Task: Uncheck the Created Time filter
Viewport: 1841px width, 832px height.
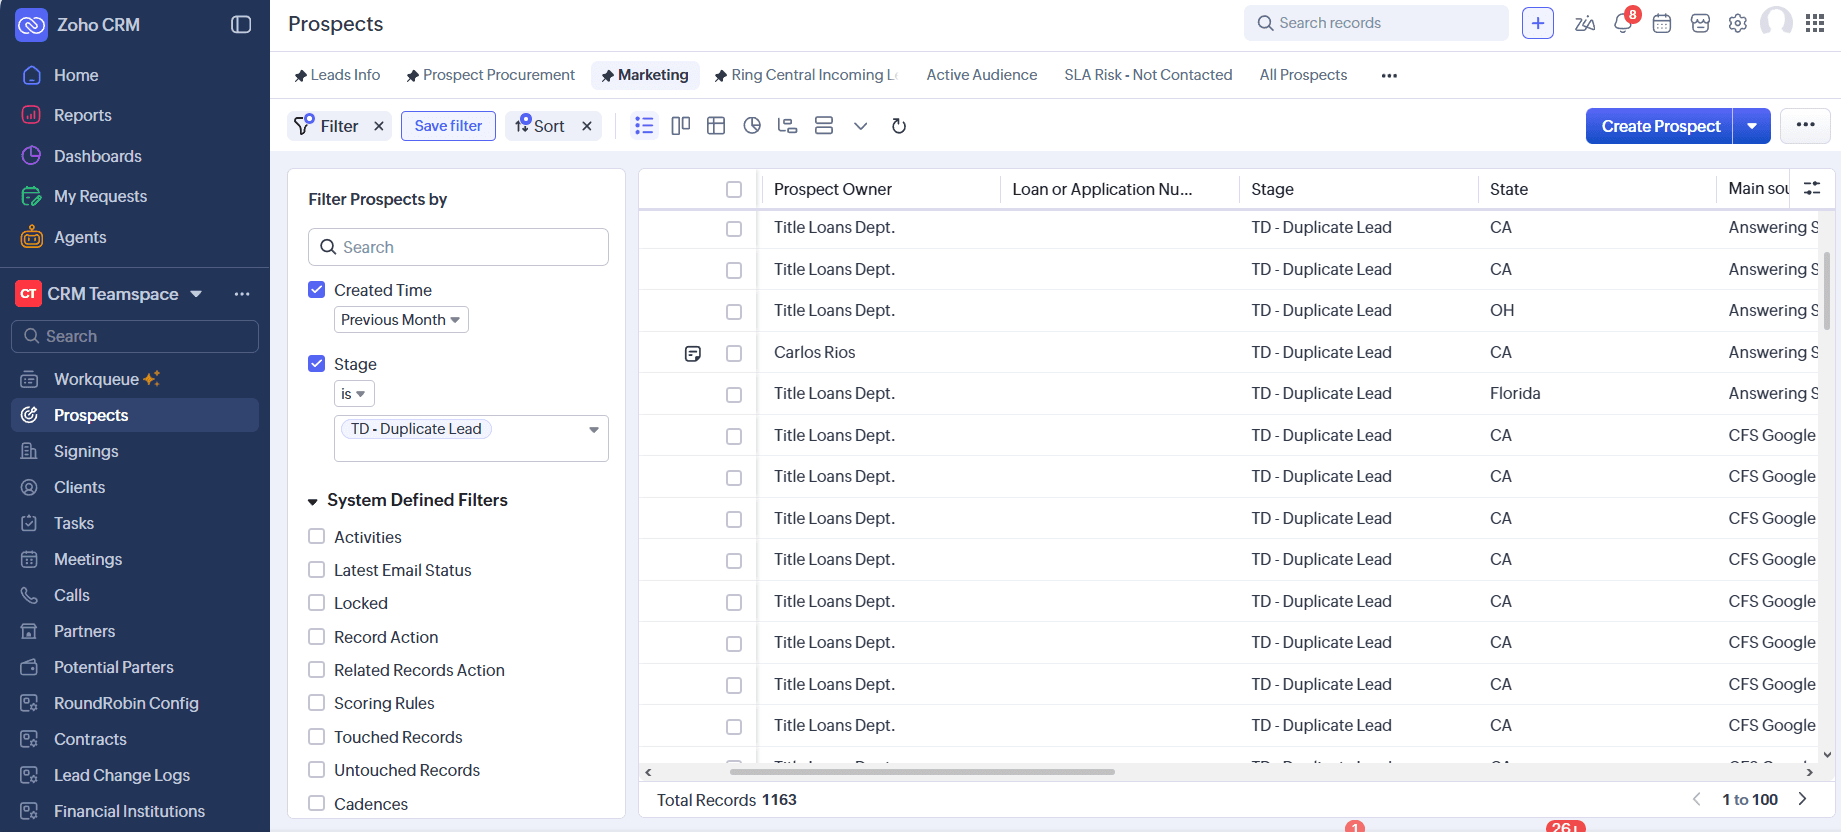Action: click(x=317, y=290)
